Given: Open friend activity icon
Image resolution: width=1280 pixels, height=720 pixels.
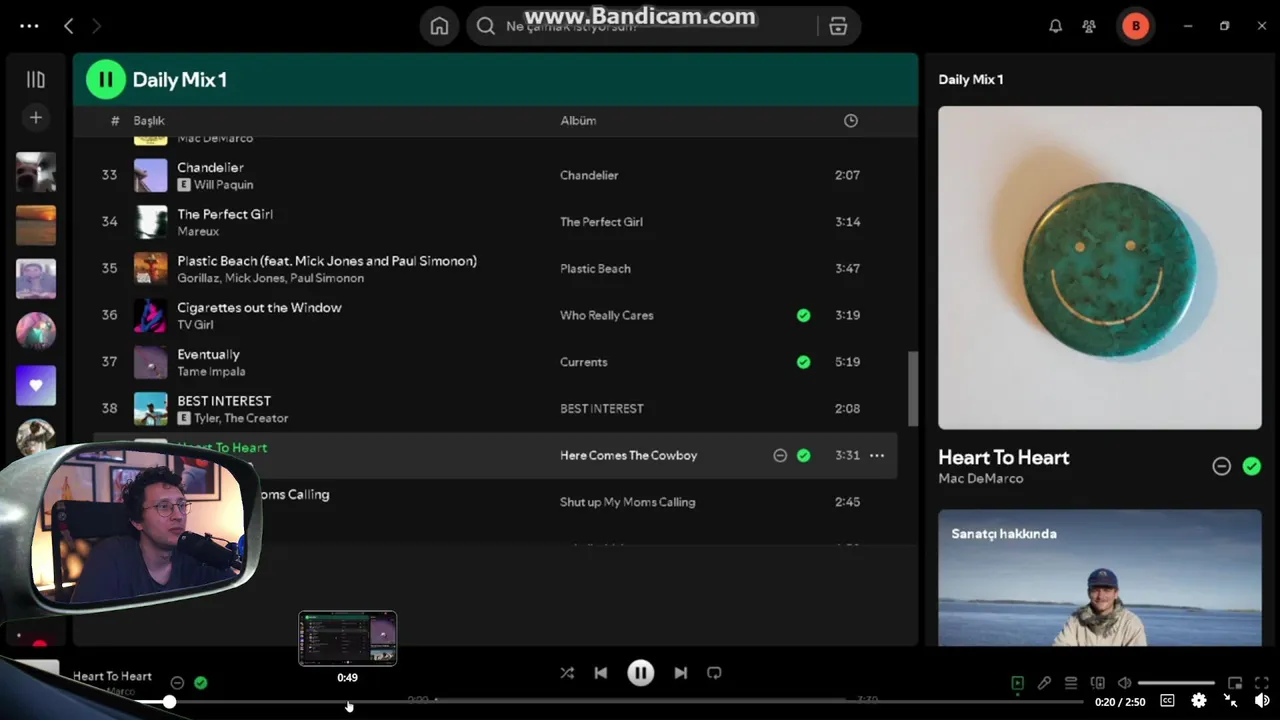Looking at the screenshot, I should pos(1089,26).
